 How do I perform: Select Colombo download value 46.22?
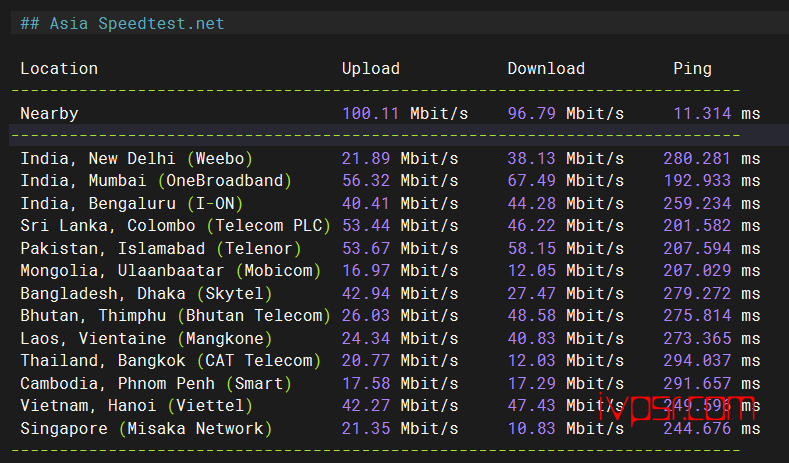(531, 225)
